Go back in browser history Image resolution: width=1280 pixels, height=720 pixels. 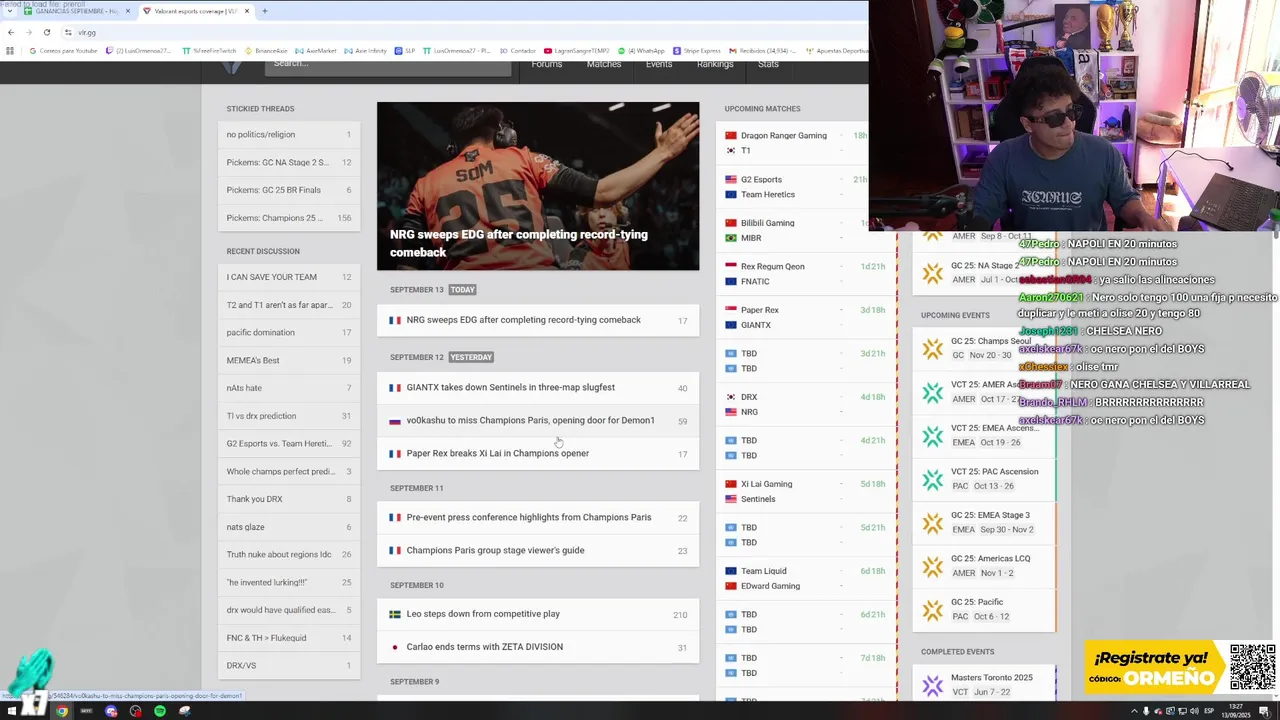click(x=10, y=32)
